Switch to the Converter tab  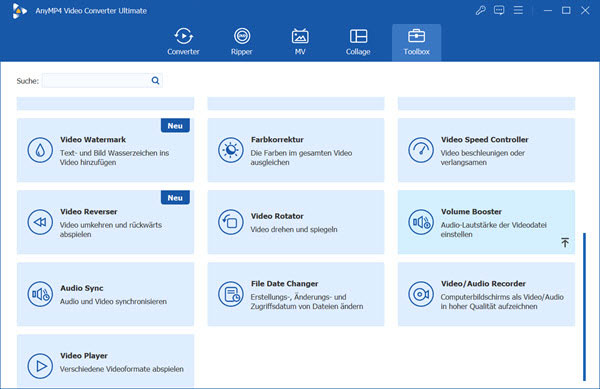(x=183, y=42)
